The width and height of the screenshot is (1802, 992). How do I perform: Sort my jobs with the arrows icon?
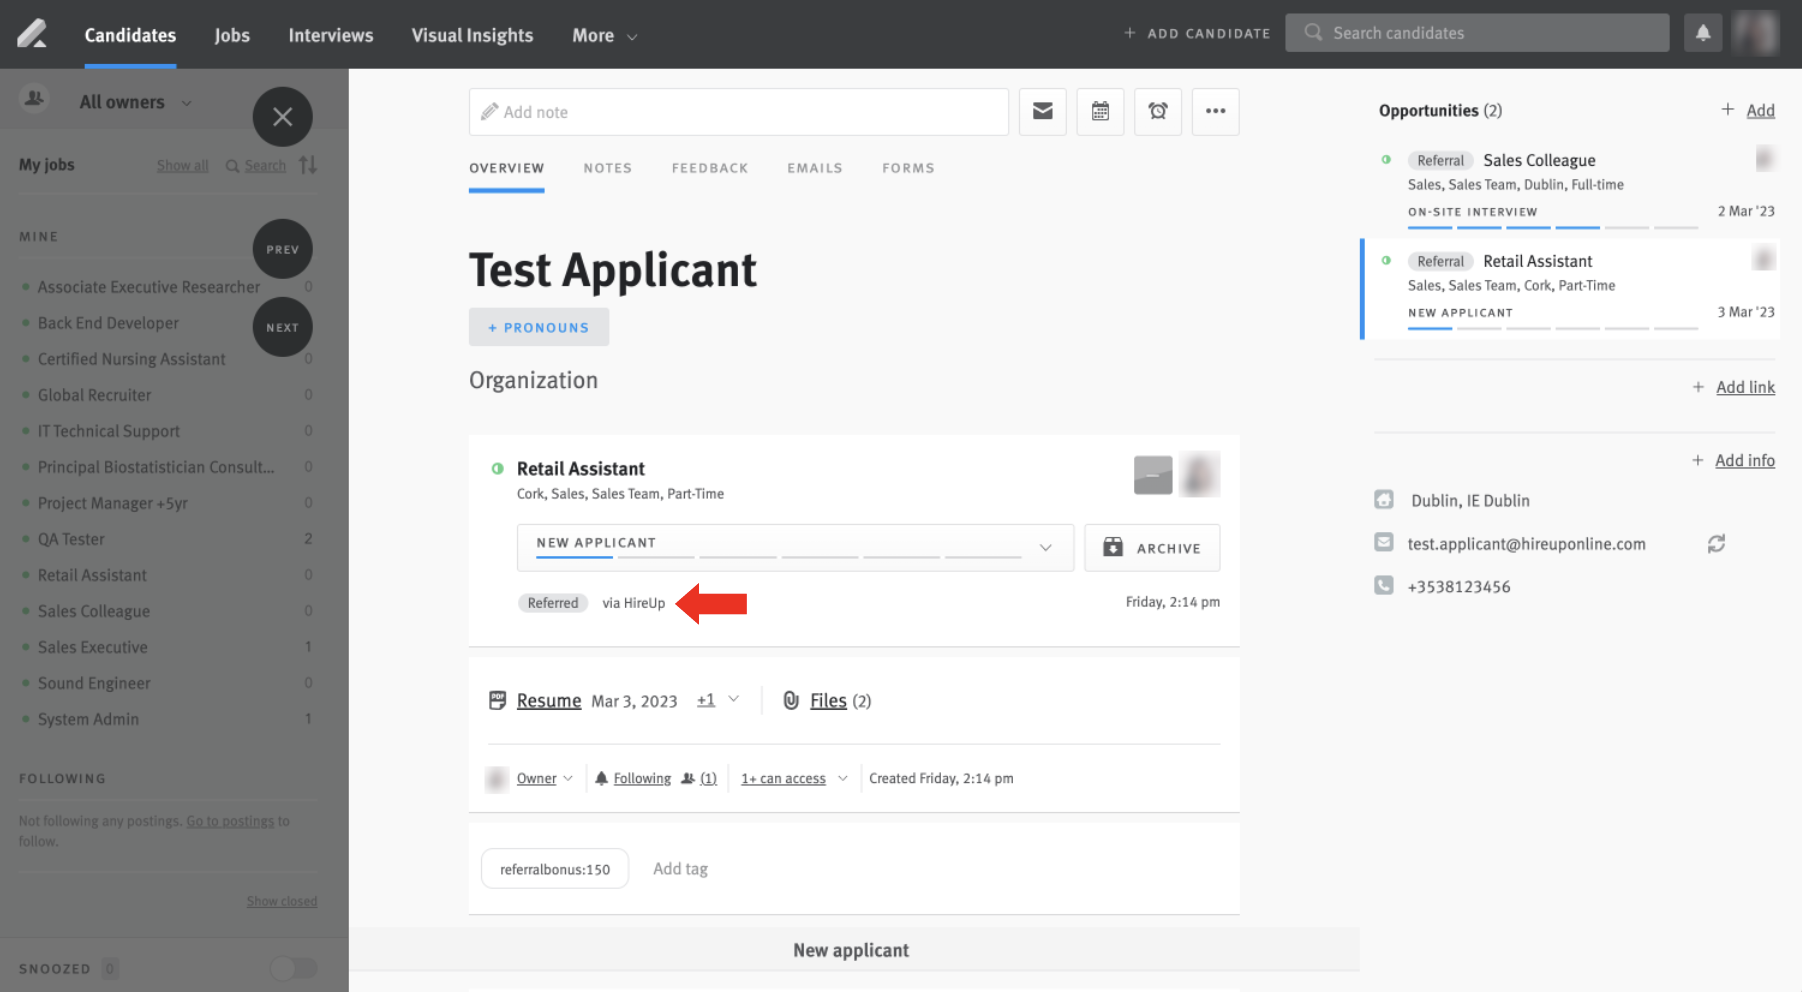[308, 164]
